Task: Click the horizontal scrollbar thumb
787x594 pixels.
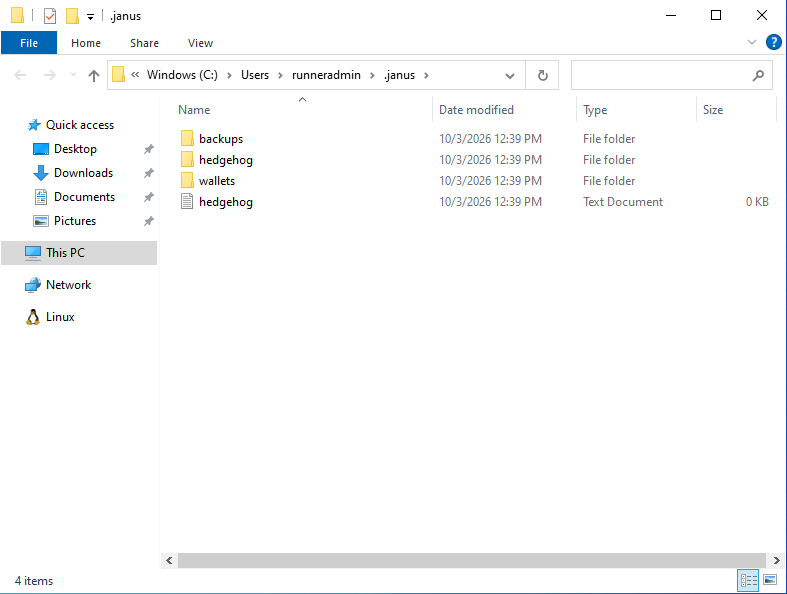Action: (472, 560)
